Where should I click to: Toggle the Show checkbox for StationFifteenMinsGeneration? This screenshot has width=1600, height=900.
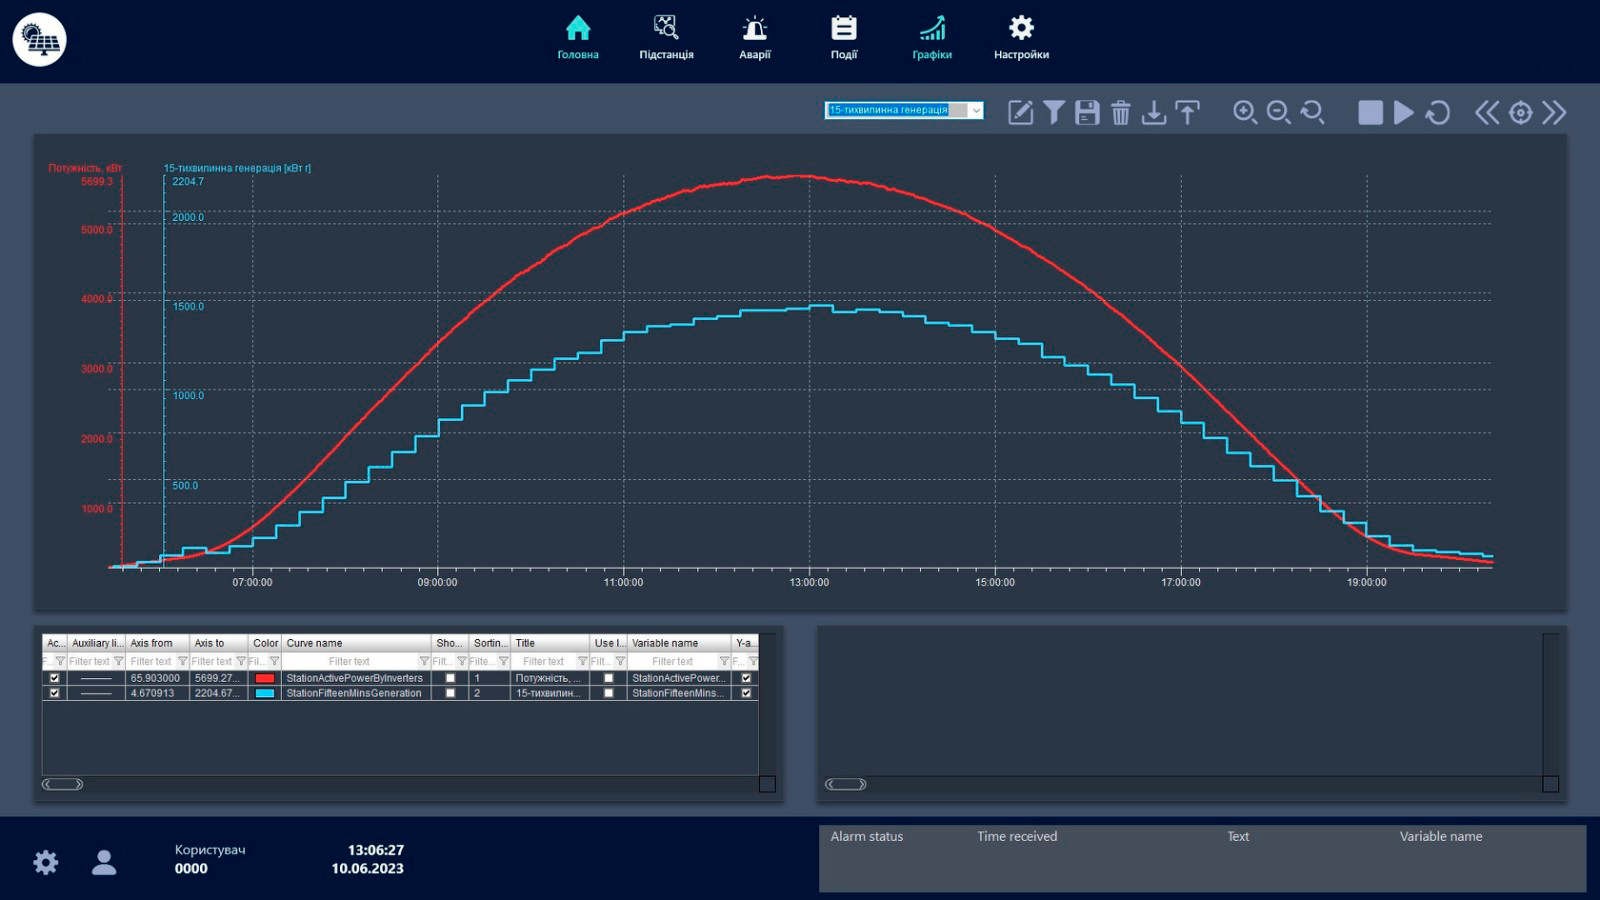point(450,693)
